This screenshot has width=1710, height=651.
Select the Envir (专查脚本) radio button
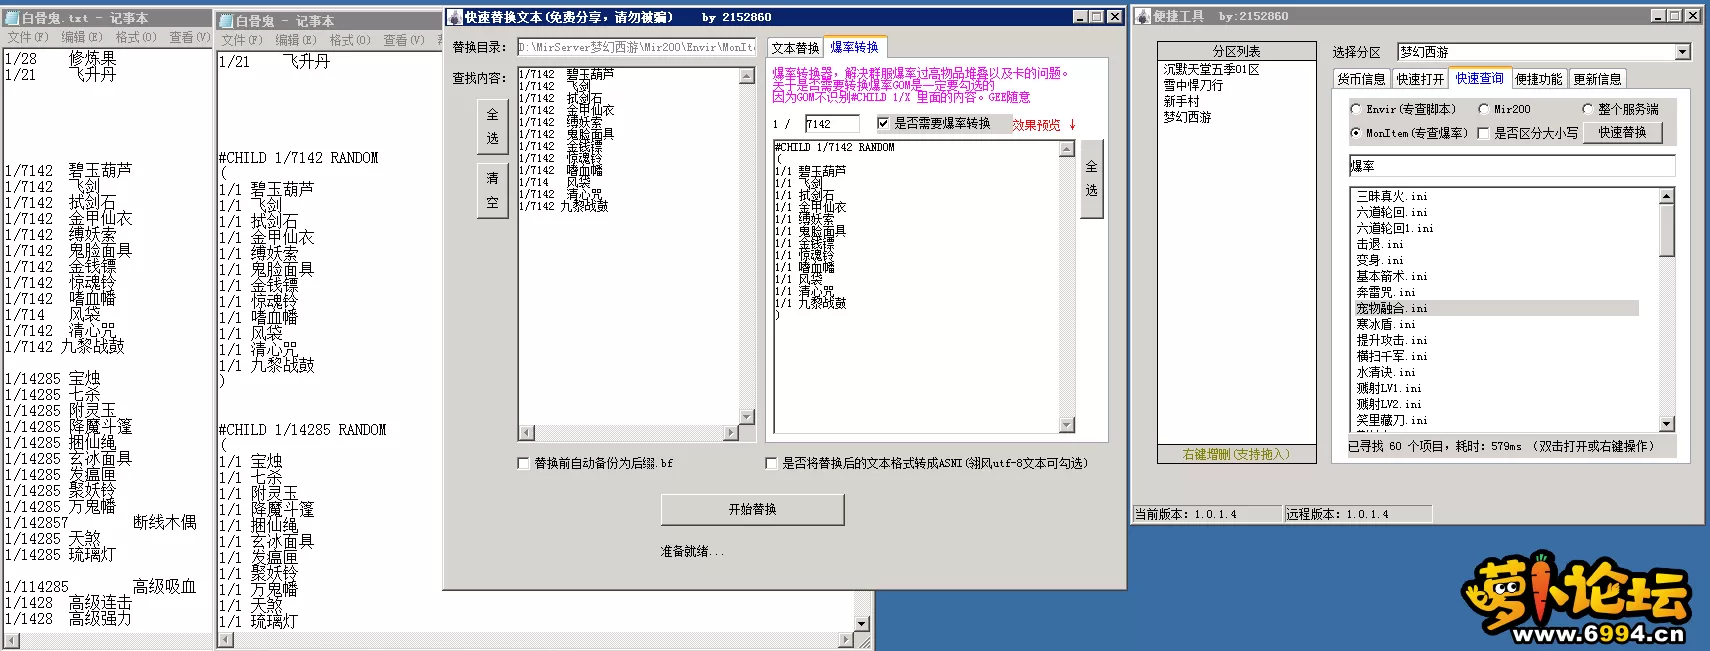(1356, 109)
